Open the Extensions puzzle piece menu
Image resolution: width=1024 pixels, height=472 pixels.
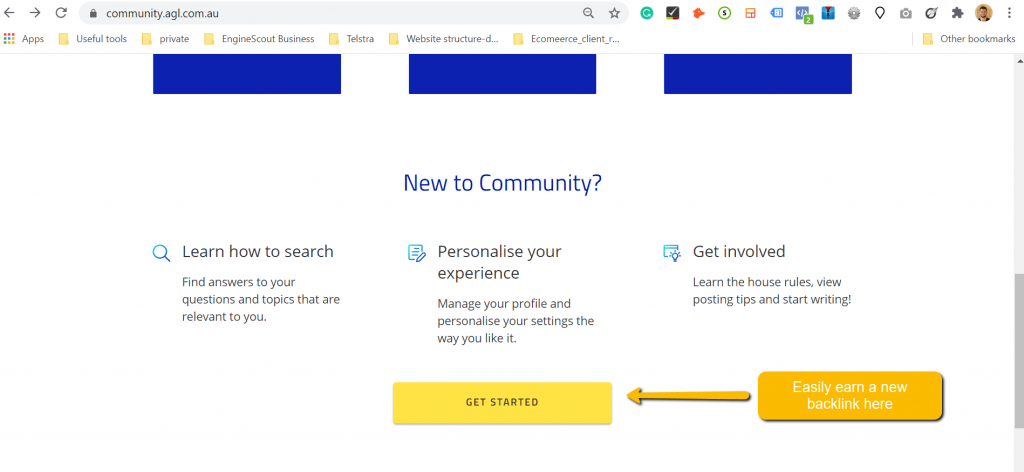click(x=957, y=13)
